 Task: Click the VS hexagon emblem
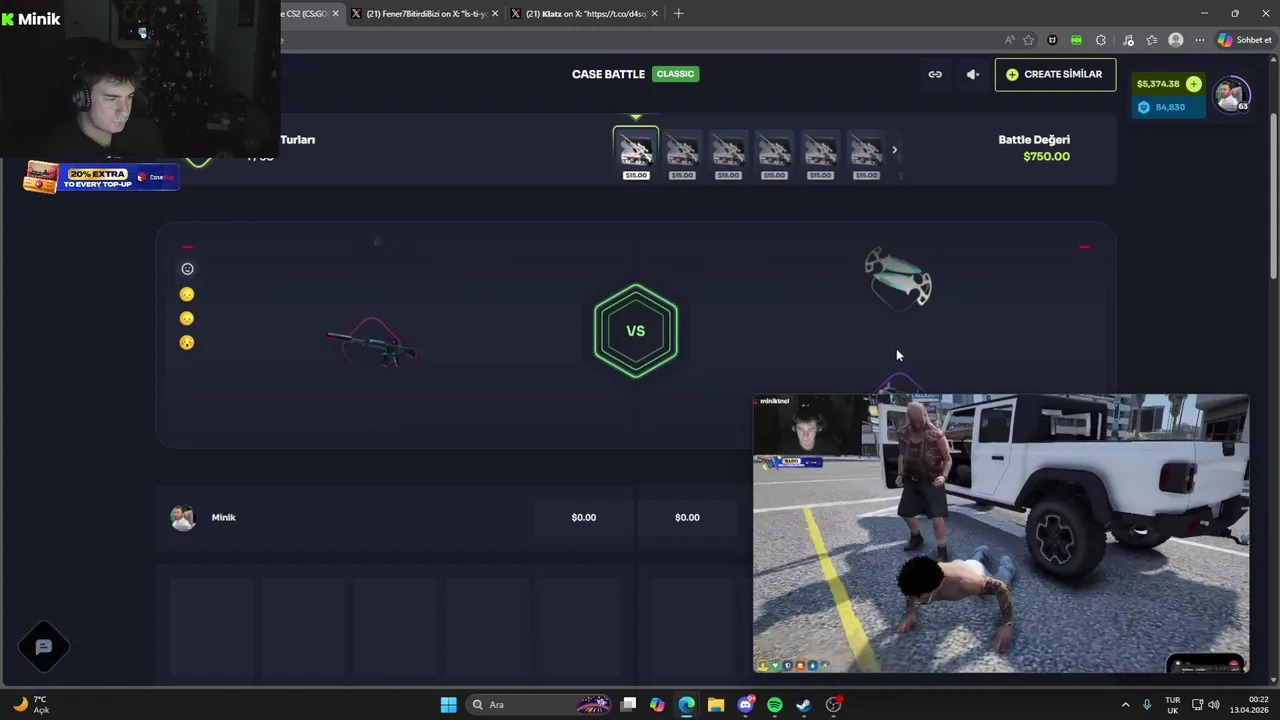(x=636, y=331)
